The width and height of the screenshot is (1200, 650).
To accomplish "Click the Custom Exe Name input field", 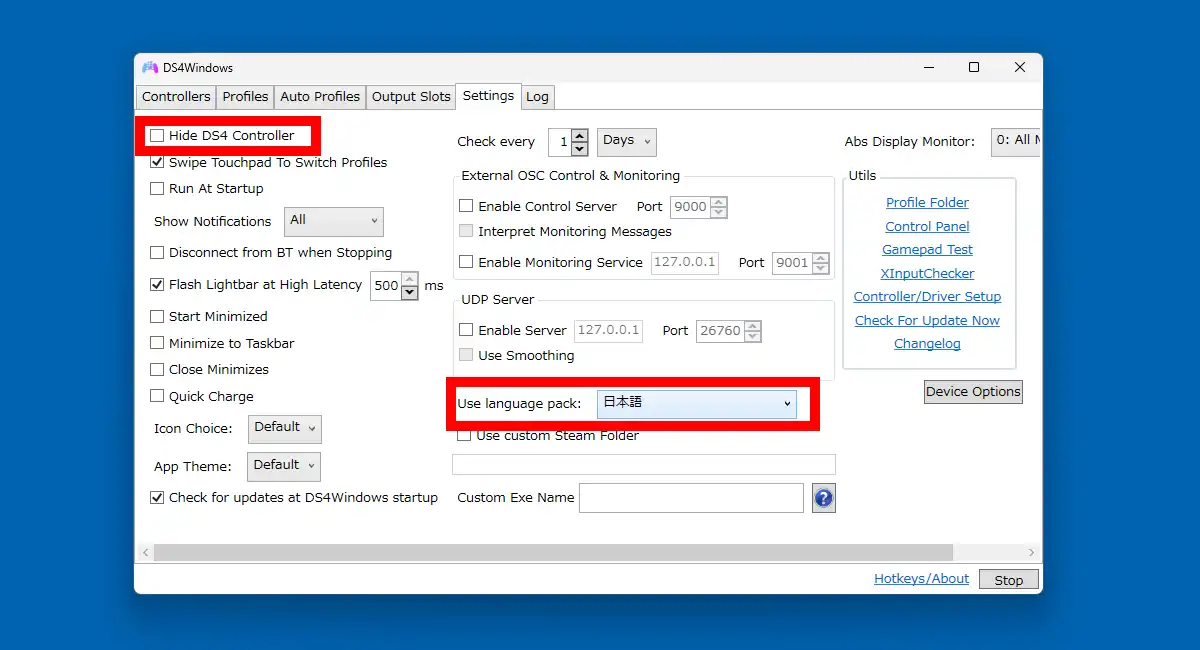I will [x=691, y=497].
